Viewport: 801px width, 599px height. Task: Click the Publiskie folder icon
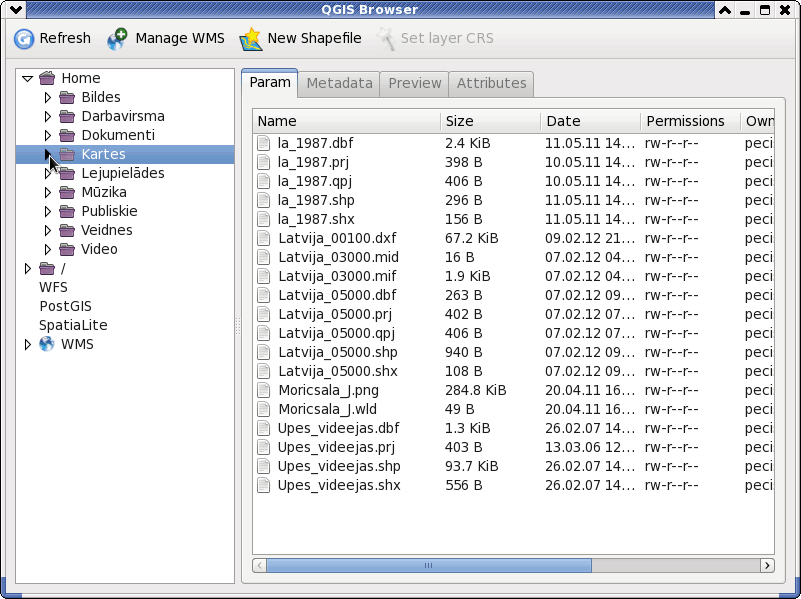pyautogui.click(x=67, y=211)
